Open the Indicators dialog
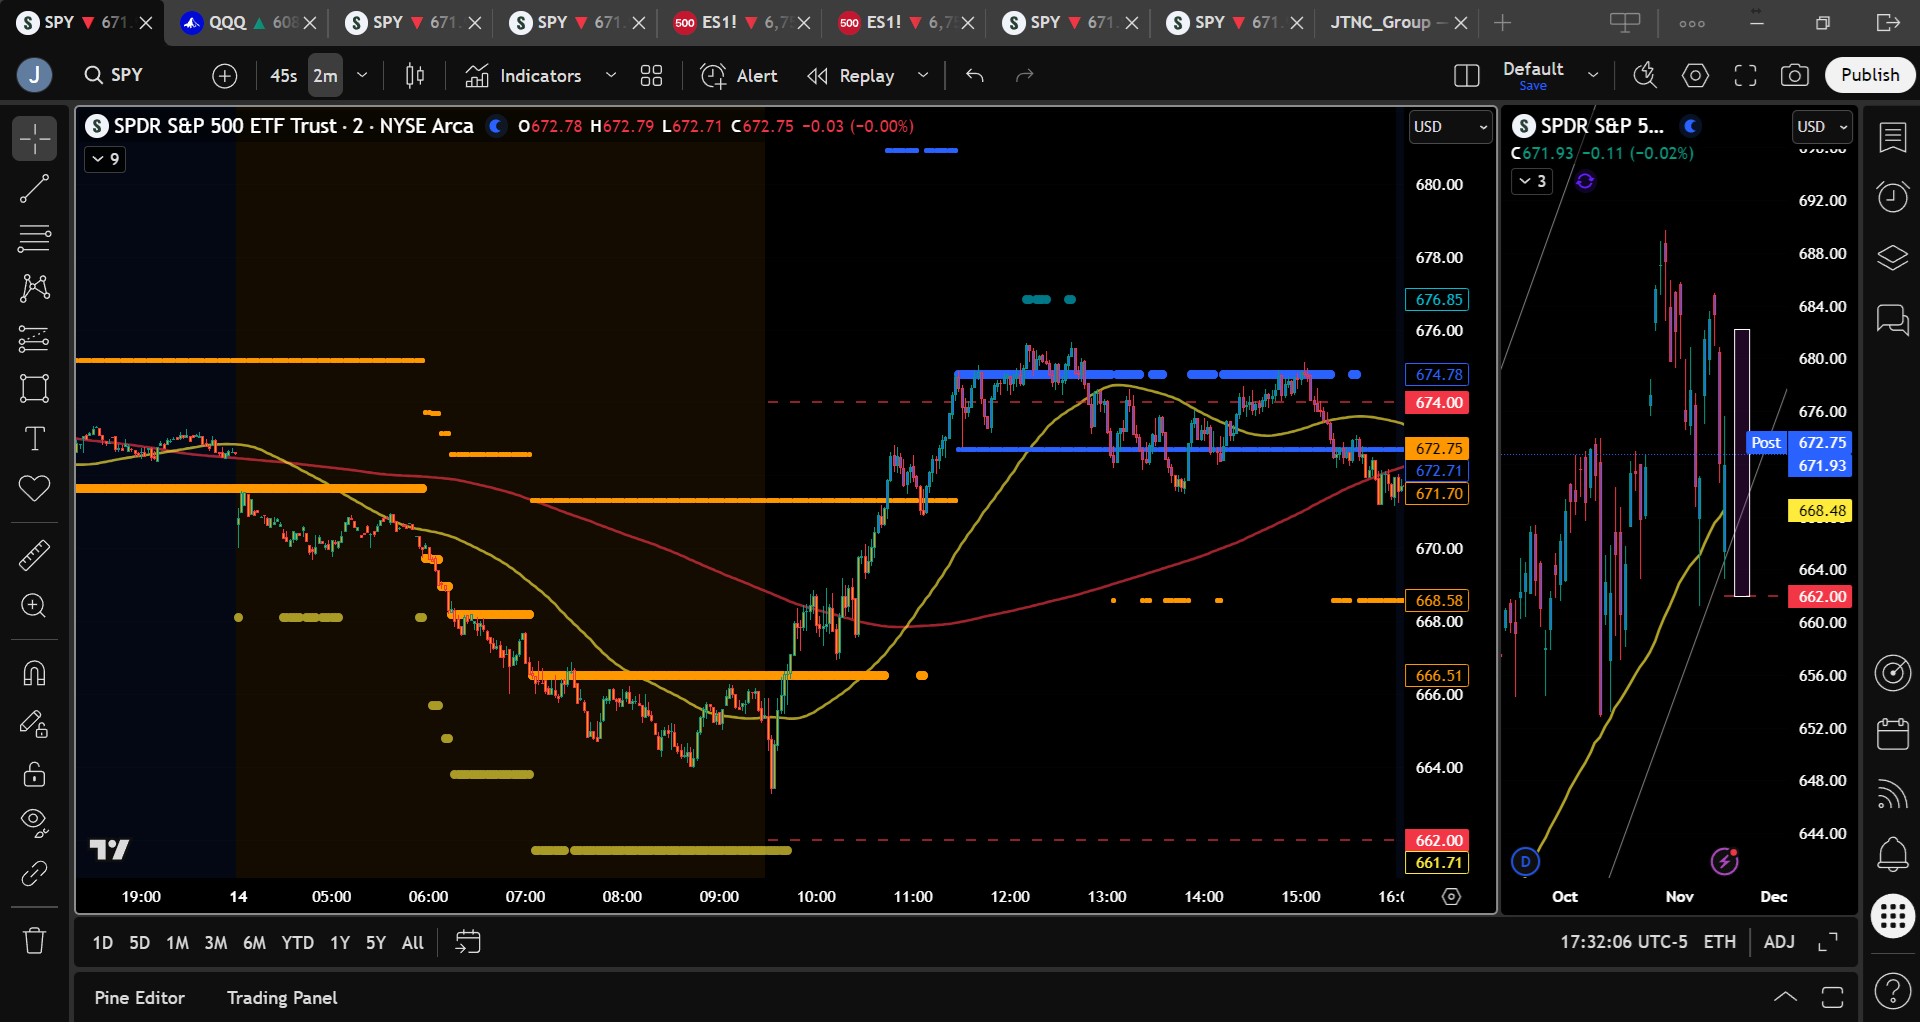This screenshot has width=1920, height=1025. click(x=524, y=76)
